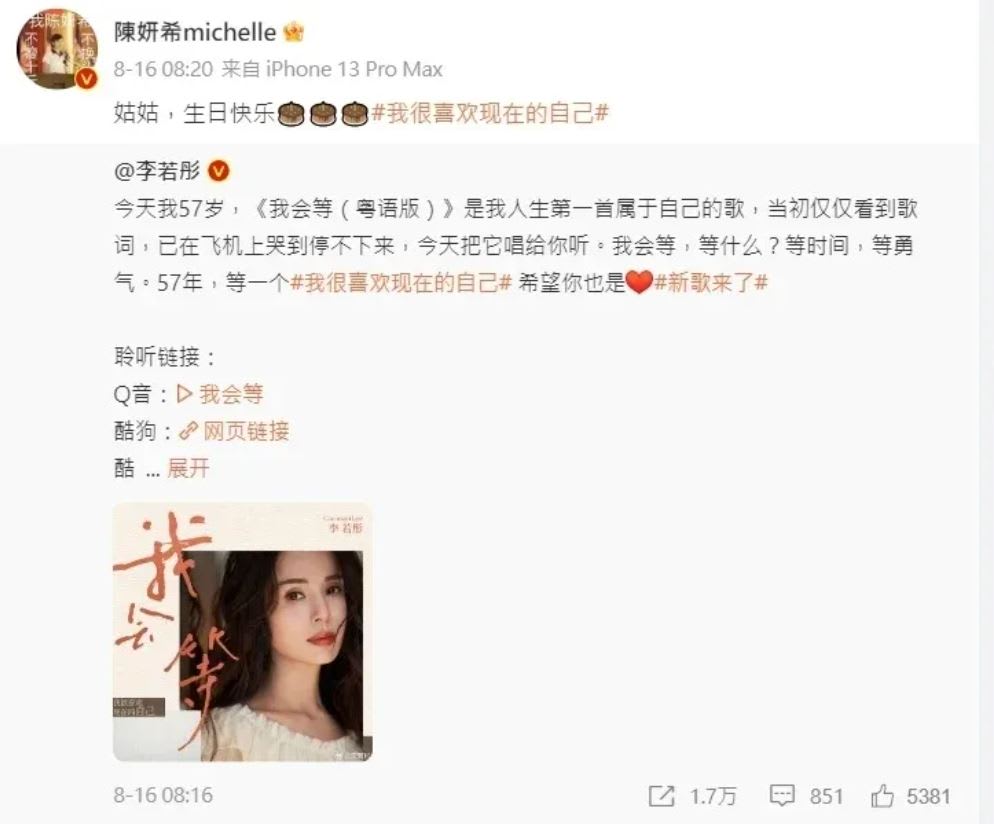Screen dimensions: 994x824
Task: Click verified badge next to @李若彤
Action: [x=219, y=171]
